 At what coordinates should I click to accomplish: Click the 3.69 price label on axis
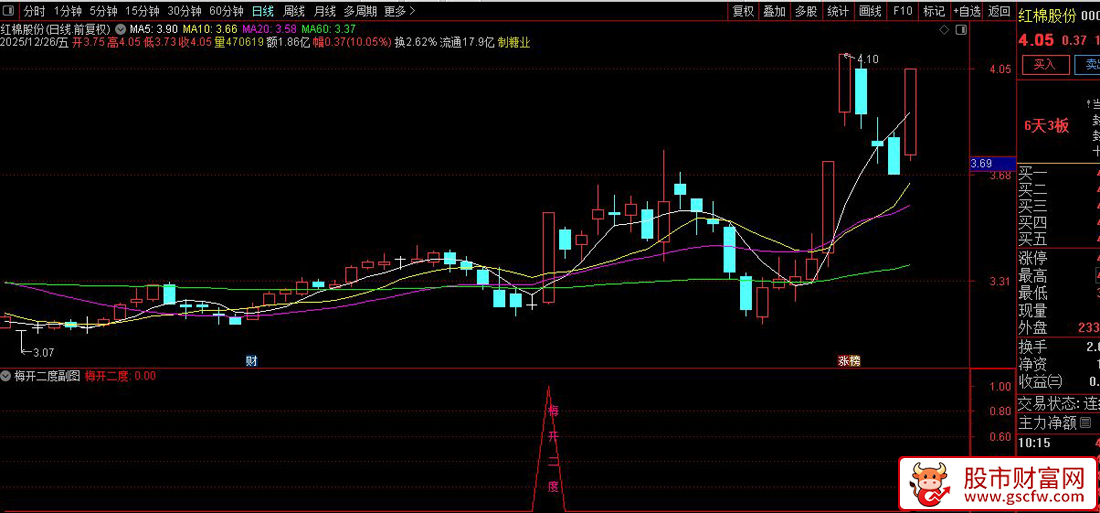[981, 163]
